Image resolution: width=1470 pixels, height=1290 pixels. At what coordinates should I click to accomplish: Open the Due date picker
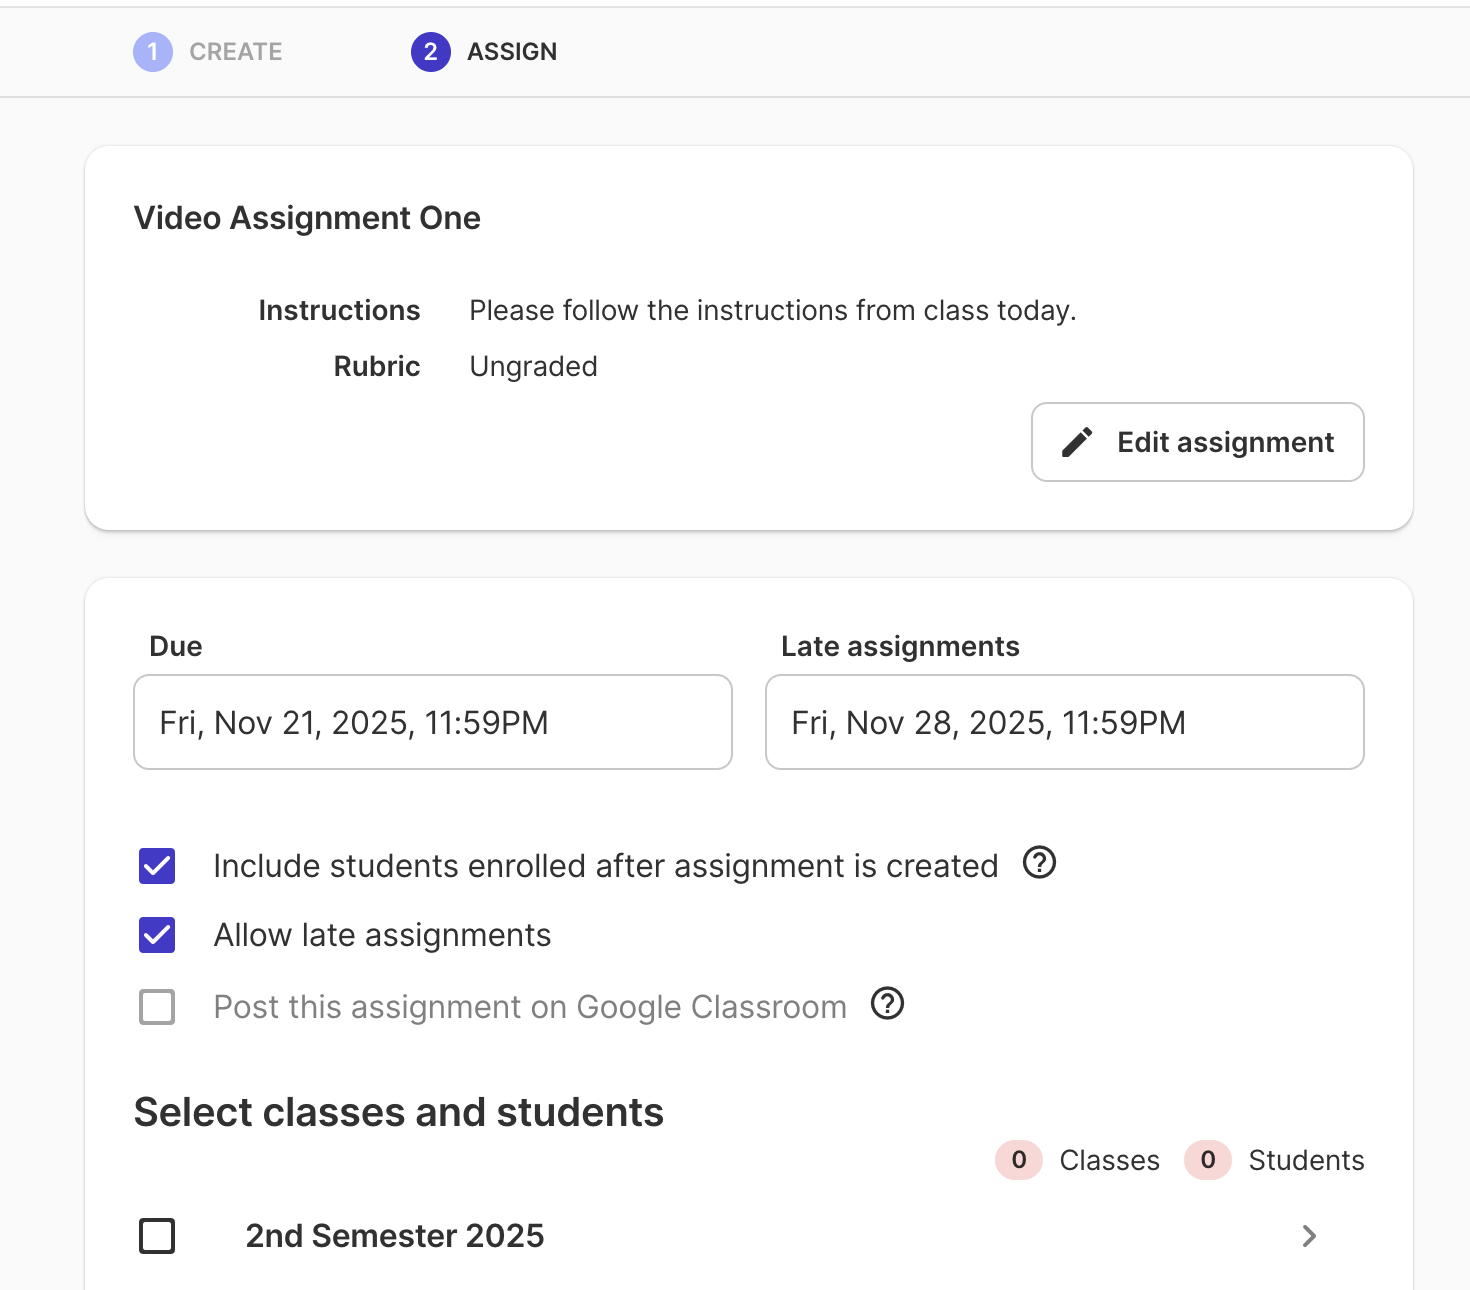click(x=432, y=722)
